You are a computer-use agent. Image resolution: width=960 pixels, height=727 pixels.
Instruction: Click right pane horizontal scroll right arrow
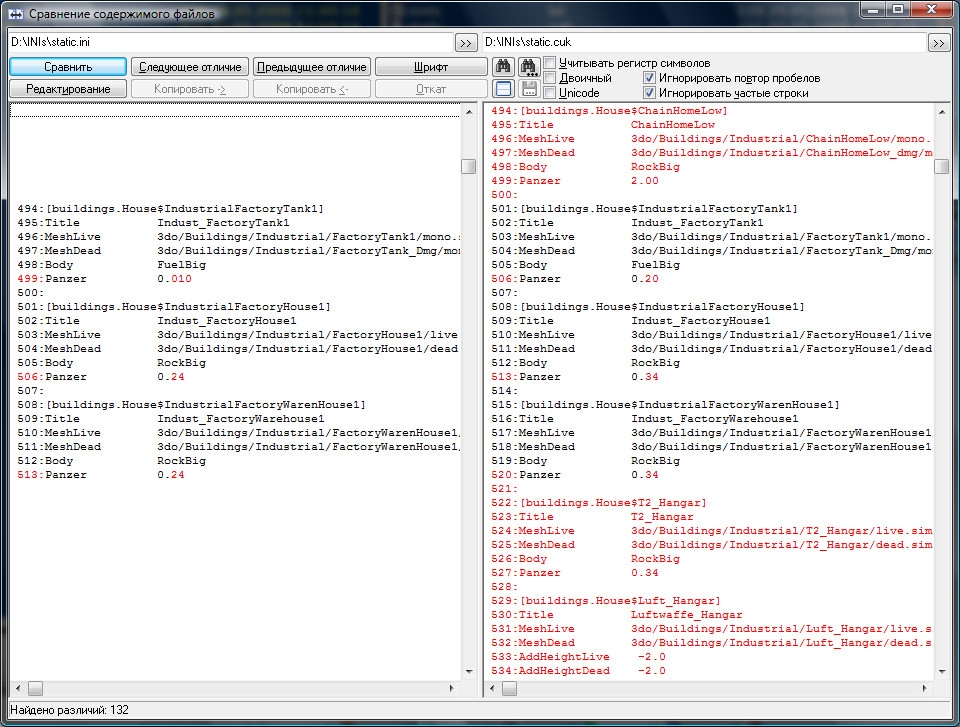(925, 688)
